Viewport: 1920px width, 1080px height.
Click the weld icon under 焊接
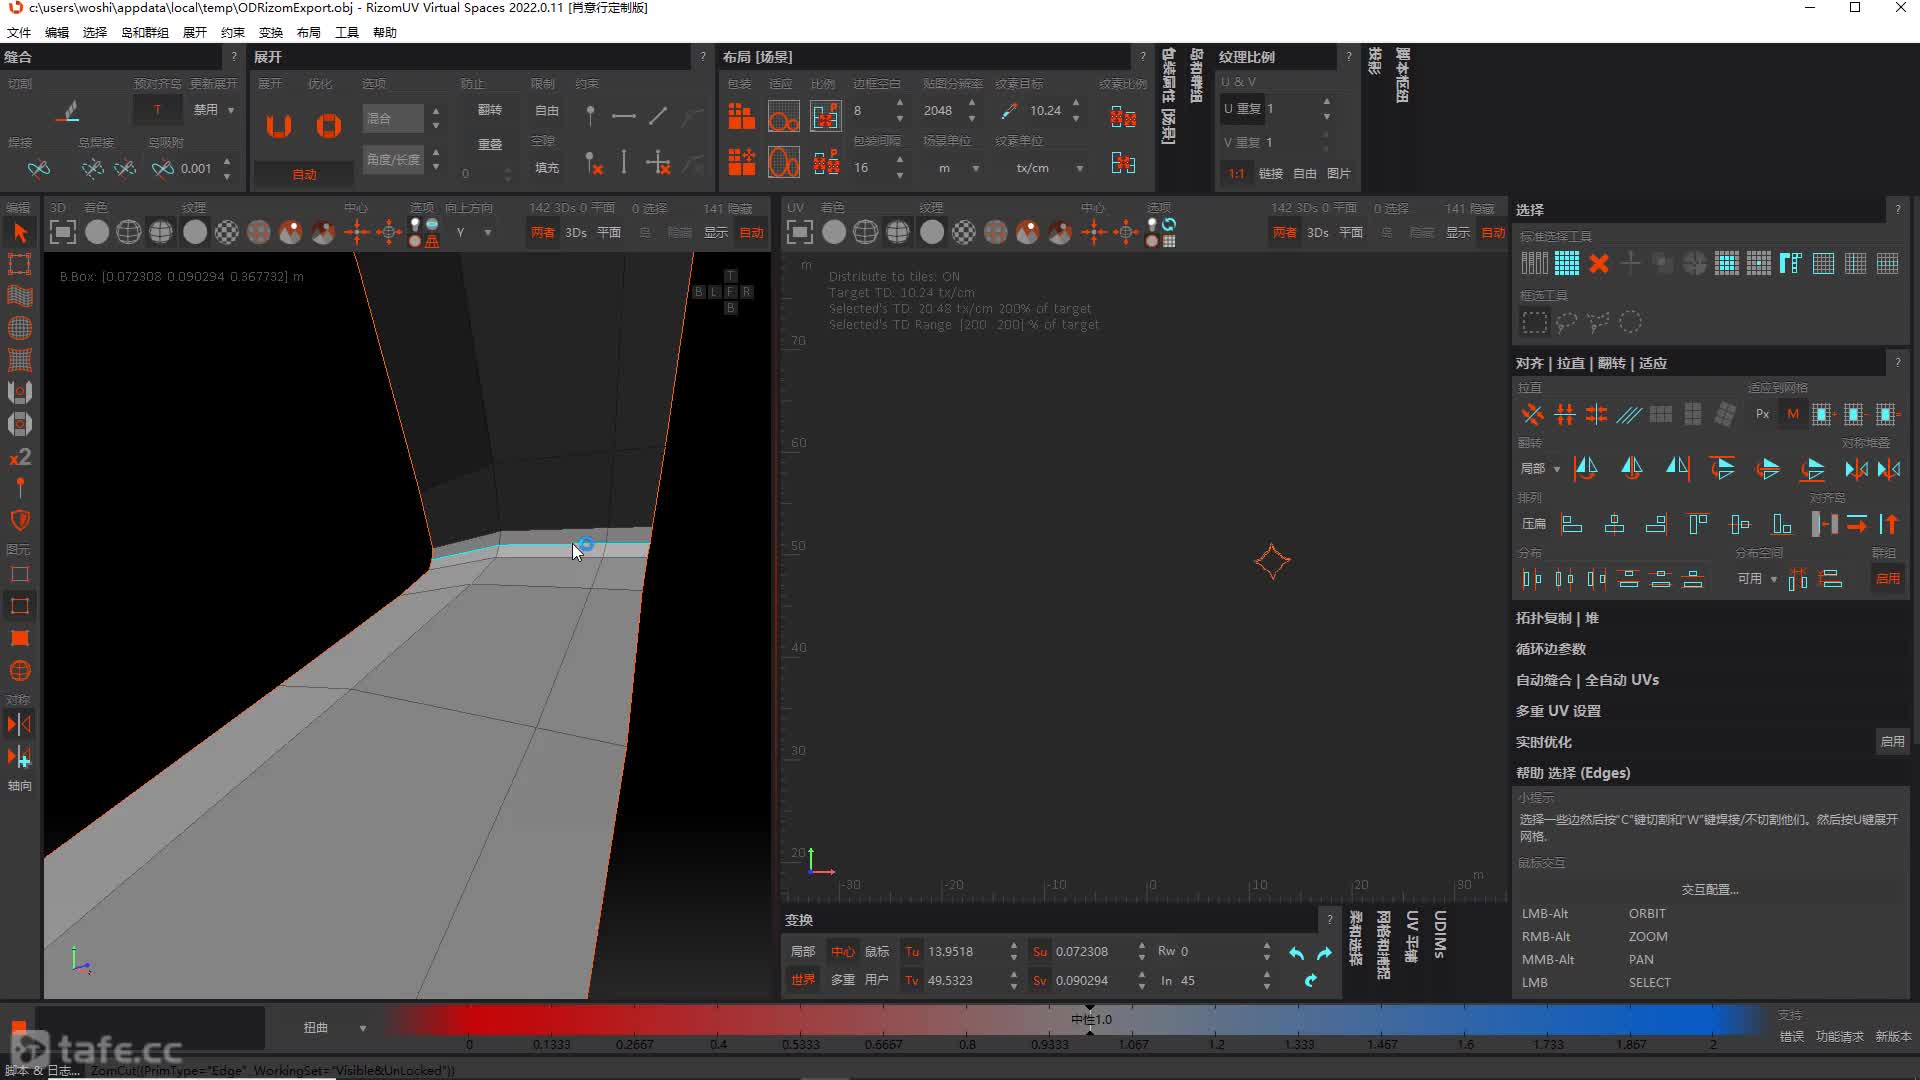pyautogui.click(x=38, y=168)
